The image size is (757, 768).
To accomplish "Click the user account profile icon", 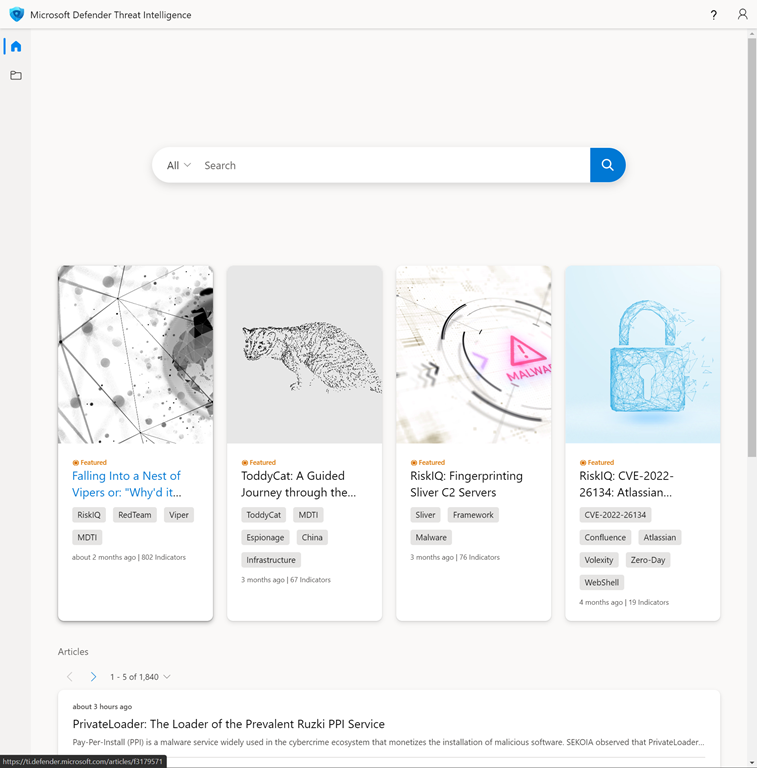I will coord(742,15).
